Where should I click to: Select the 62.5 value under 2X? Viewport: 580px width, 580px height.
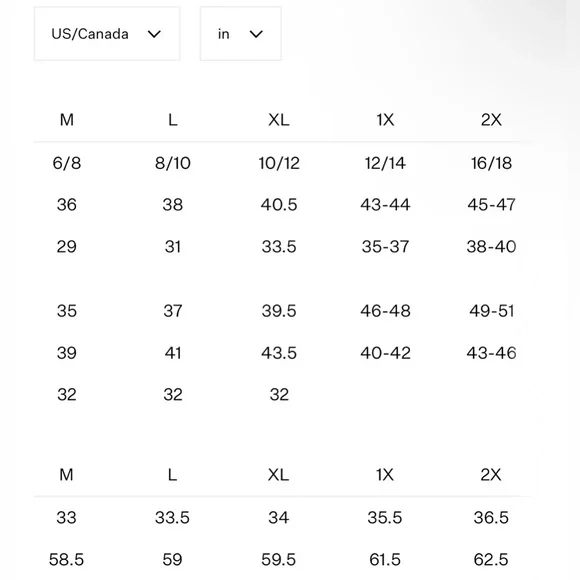(491, 559)
